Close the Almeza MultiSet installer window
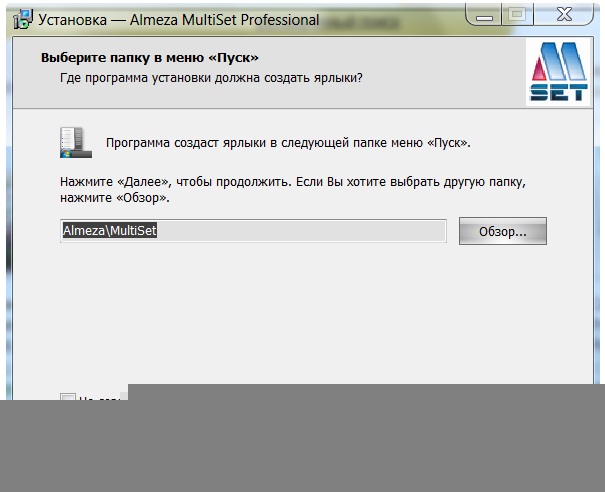Viewport: 605px width, 492px height. click(x=564, y=15)
